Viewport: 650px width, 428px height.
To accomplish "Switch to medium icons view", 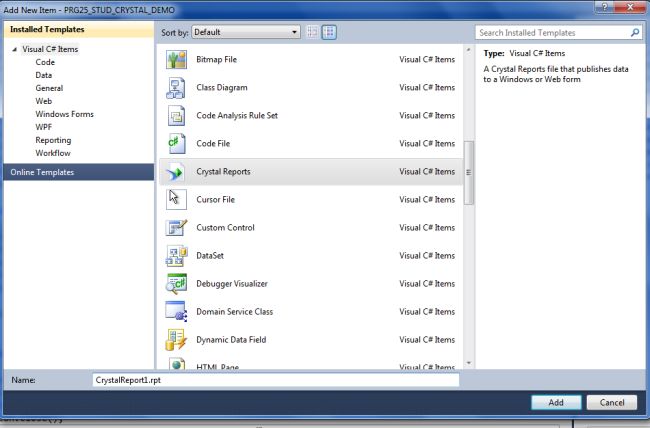I will pos(329,32).
